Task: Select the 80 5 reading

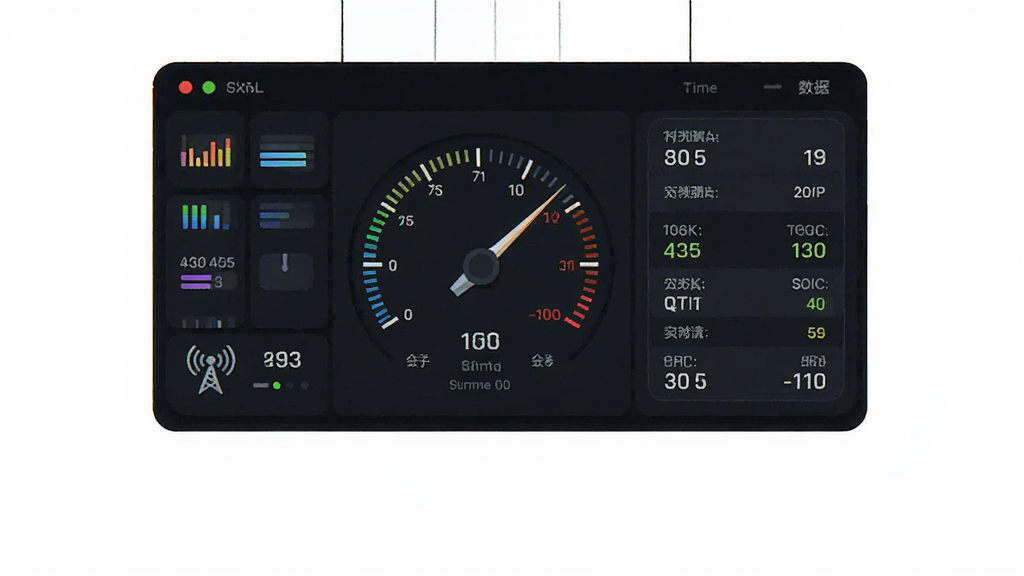Action: (x=685, y=157)
